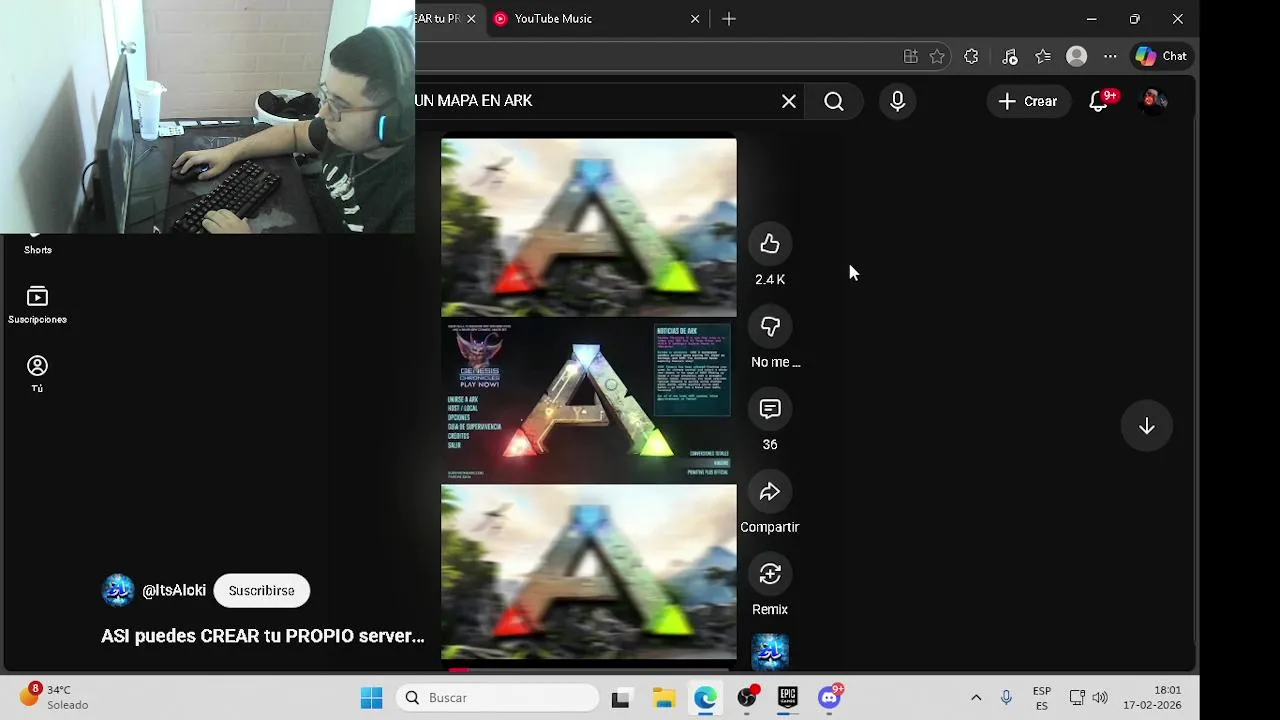Viewport: 1280px width, 720px height.
Task: Subscribe to @ItsAloki with Suscribirse
Action: 261,591
